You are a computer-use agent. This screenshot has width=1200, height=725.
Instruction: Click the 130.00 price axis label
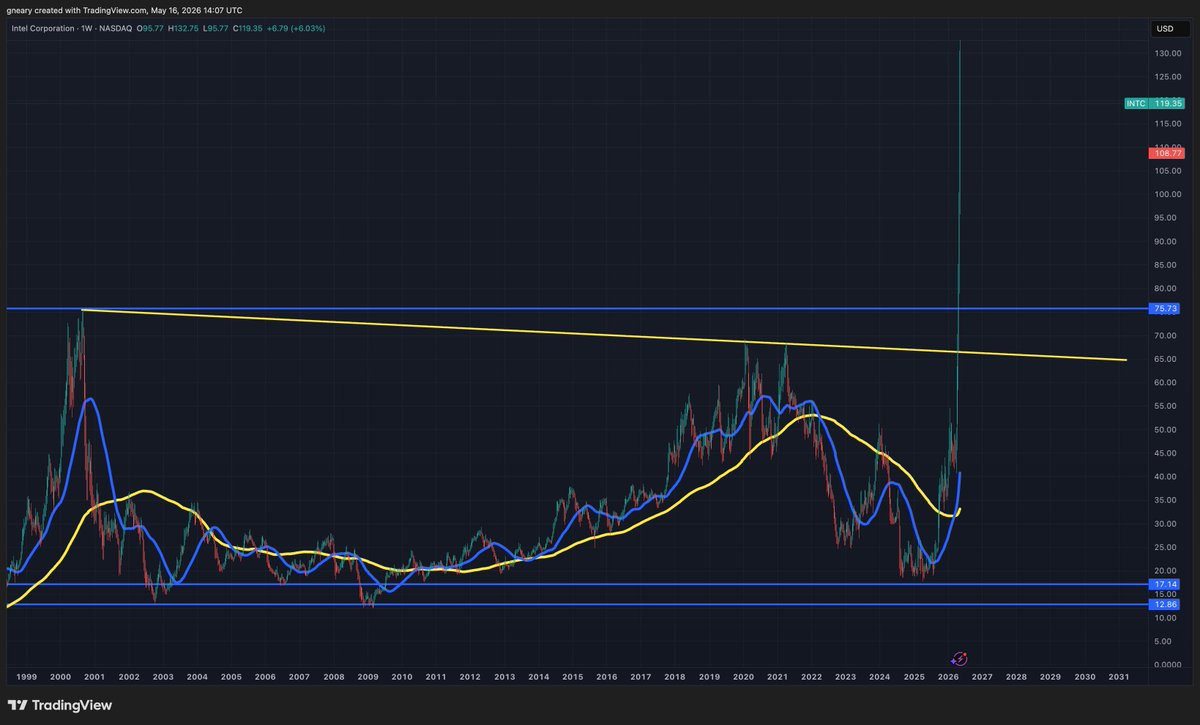point(1166,53)
